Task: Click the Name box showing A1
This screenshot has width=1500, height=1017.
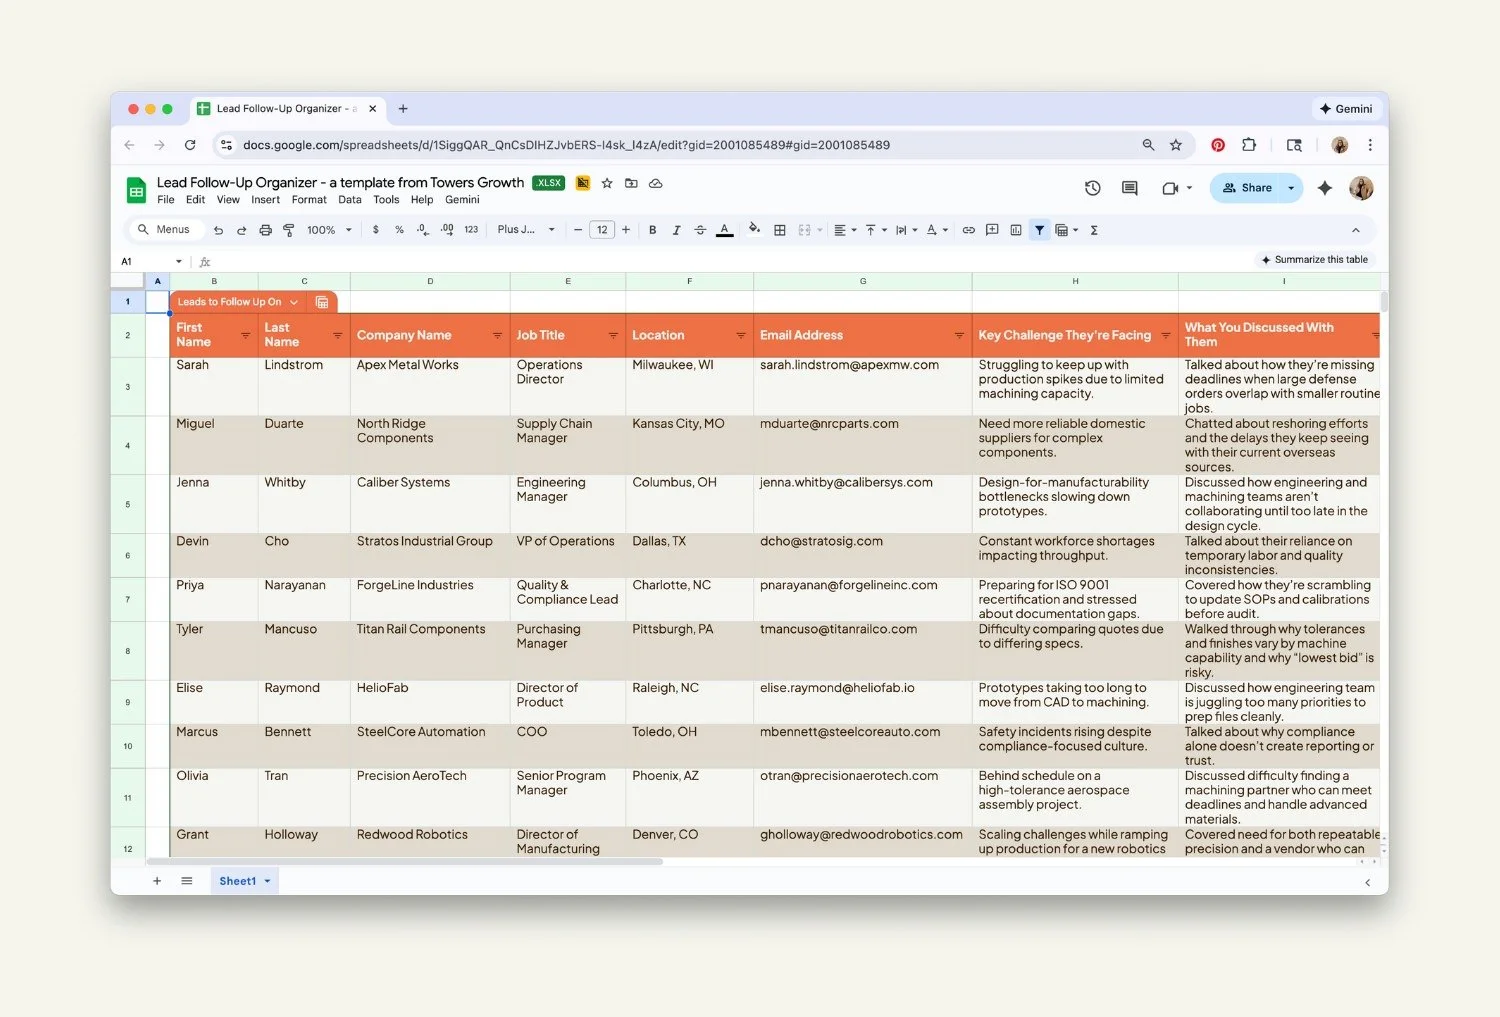Action: (x=150, y=262)
